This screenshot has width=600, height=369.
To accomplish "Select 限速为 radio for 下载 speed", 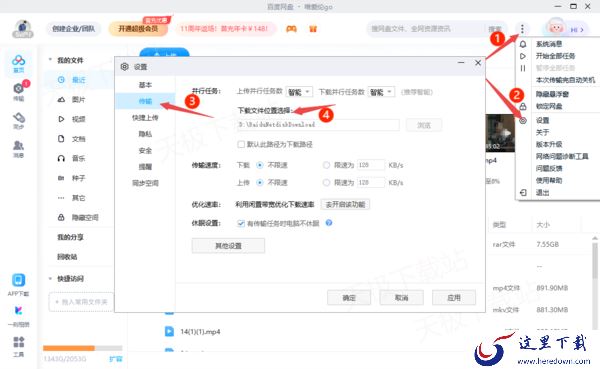I will click(326, 165).
